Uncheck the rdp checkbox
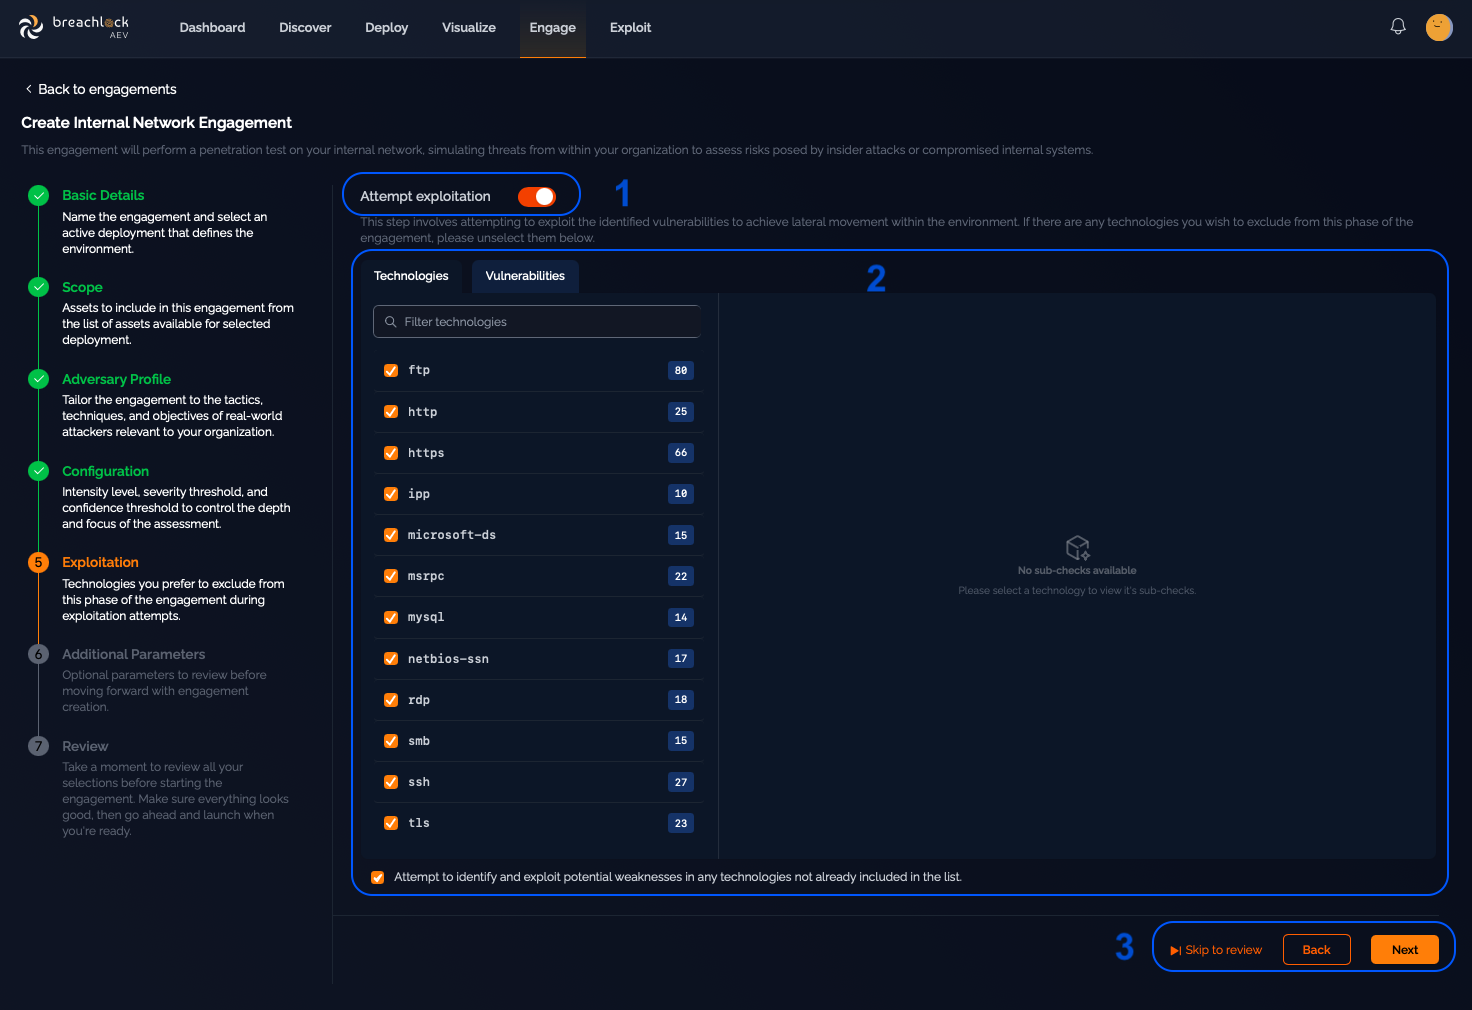The image size is (1472, 1010). (x=391, y=700)
